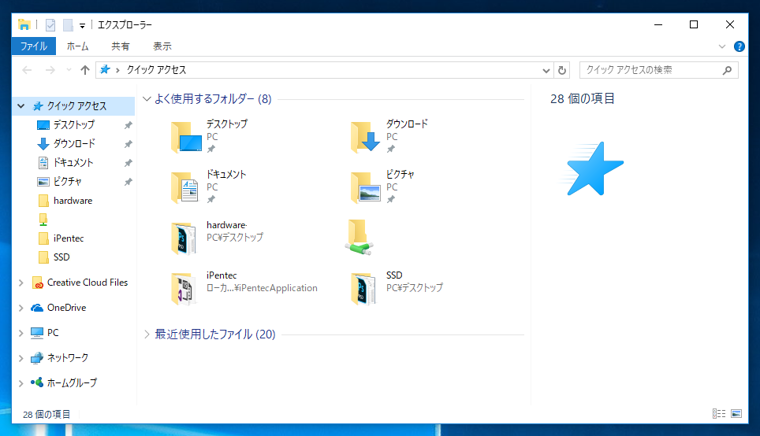Screen dimensions: 760x436
Task: Click the large star icon in preview pane
Action: 592,169
